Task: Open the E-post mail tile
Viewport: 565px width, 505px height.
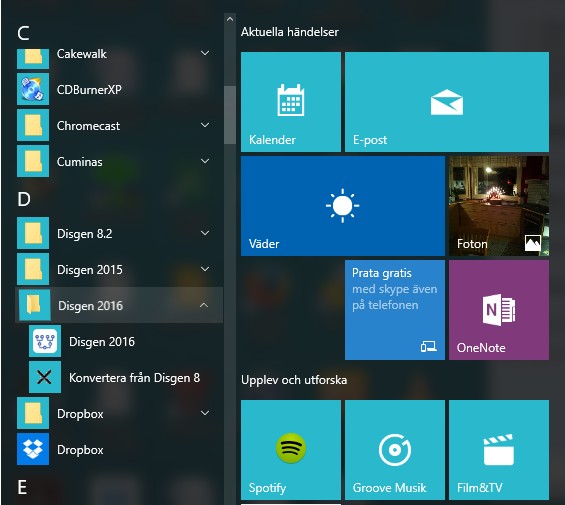Action: click(x=447, y=102)
